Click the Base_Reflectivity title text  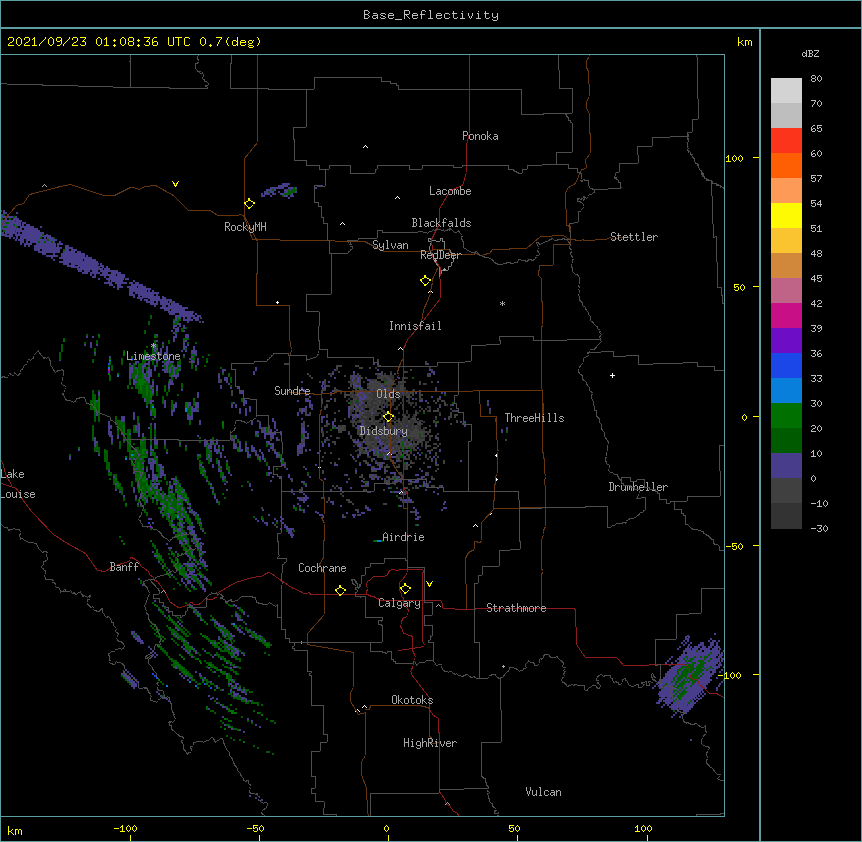(431, 15)
